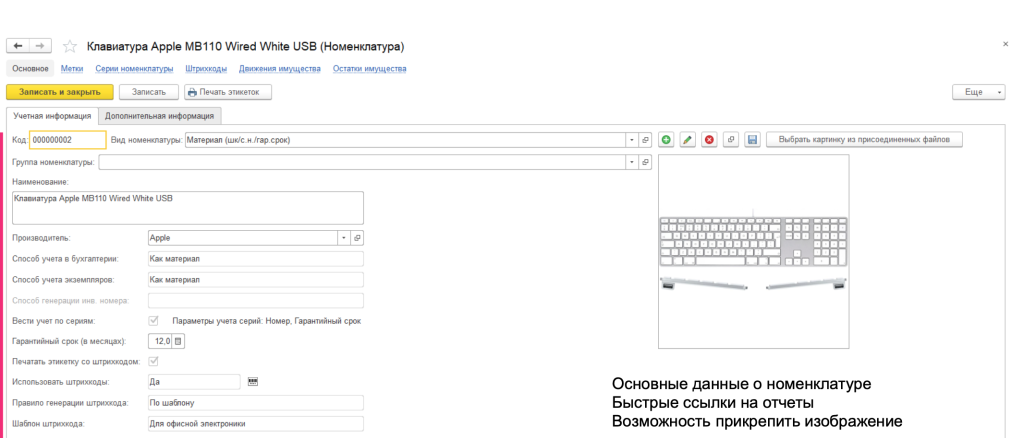Click the forward navigation arrow
The height and width of the screenshot is (438, 1024).
[x=41, y=46]
